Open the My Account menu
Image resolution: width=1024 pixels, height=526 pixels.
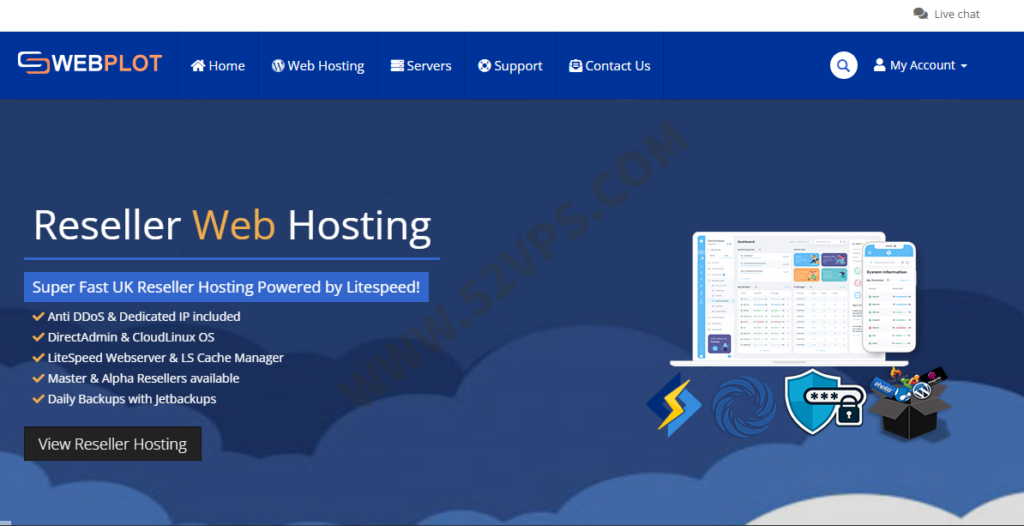coord(920,65)
